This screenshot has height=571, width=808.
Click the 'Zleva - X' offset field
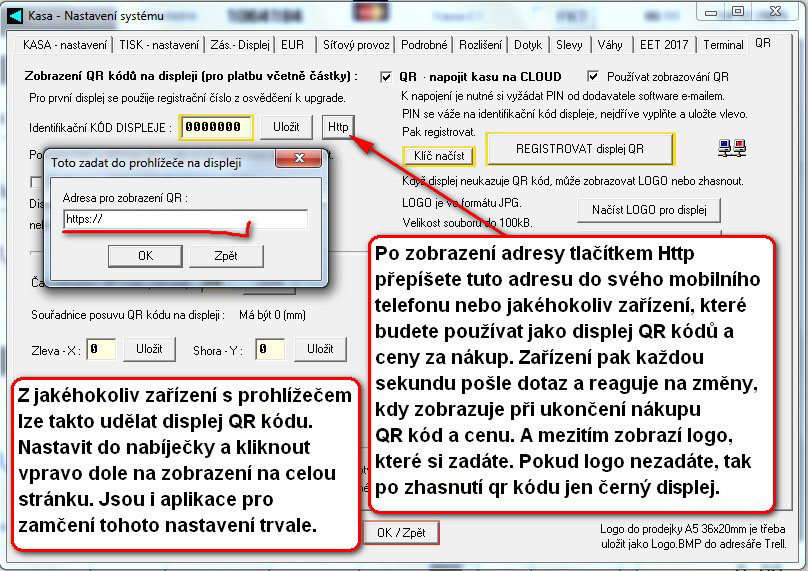pyautogui.click(x=99, y=350)
